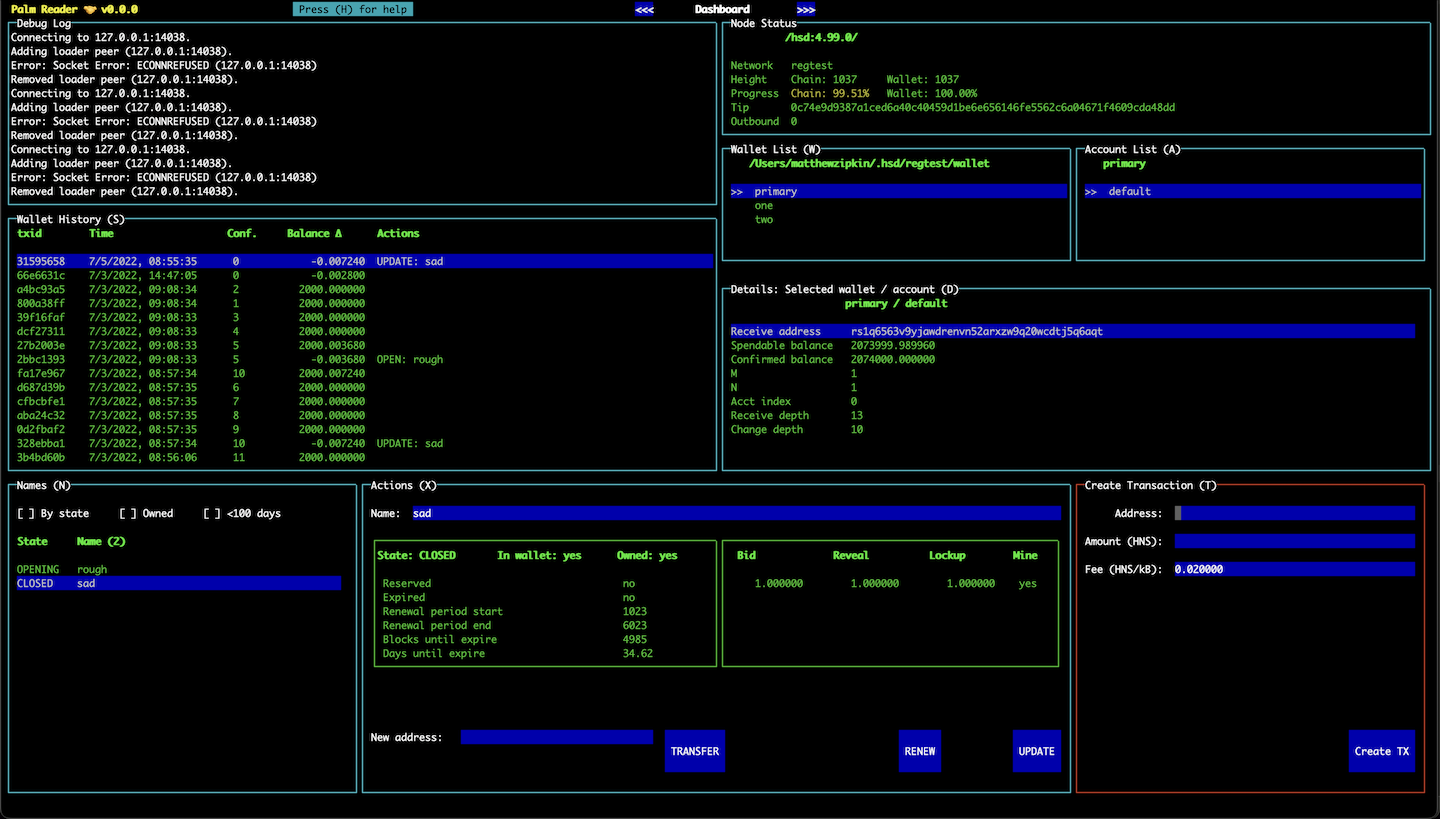Select transaction a4bc93a5 in Wallet History

[365, 289]
